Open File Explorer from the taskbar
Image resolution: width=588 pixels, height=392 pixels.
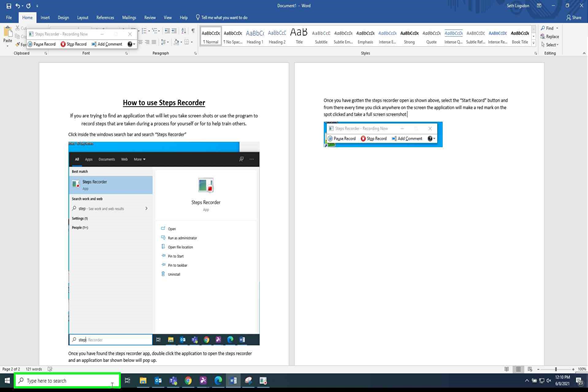pyautogui.click(x=143, y=381)
